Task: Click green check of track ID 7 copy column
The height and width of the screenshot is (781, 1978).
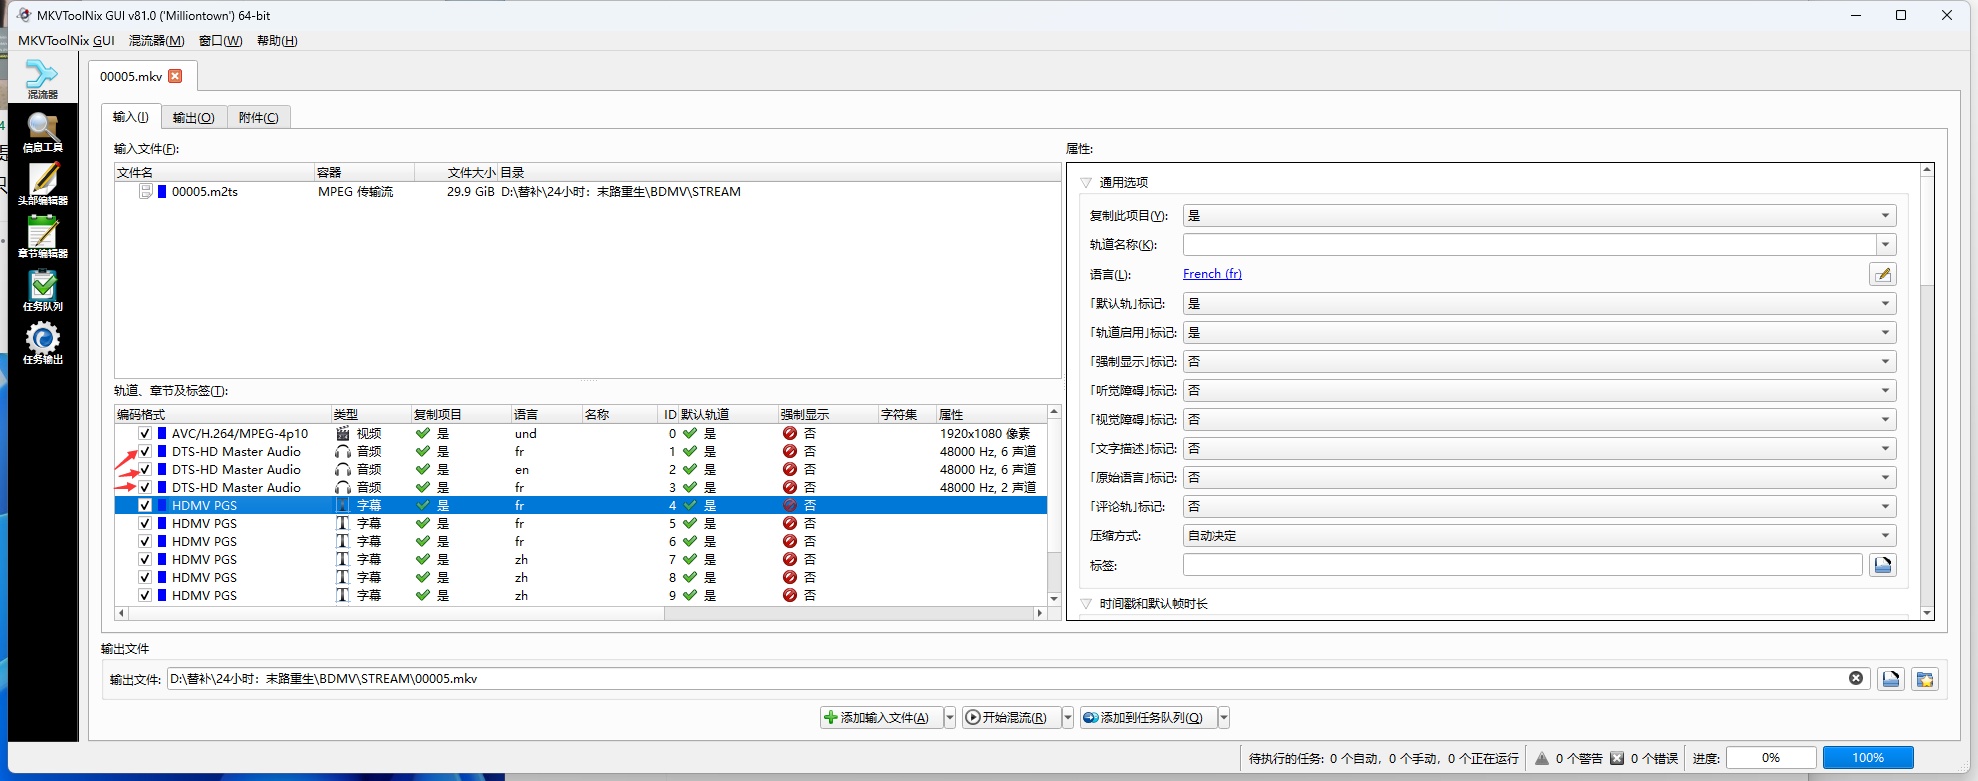Action: (423, 559)
